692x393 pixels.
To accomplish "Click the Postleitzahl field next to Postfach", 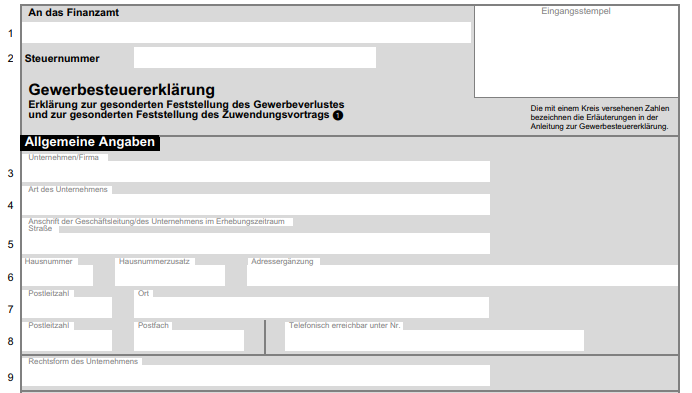I will (x=67, y=340).
